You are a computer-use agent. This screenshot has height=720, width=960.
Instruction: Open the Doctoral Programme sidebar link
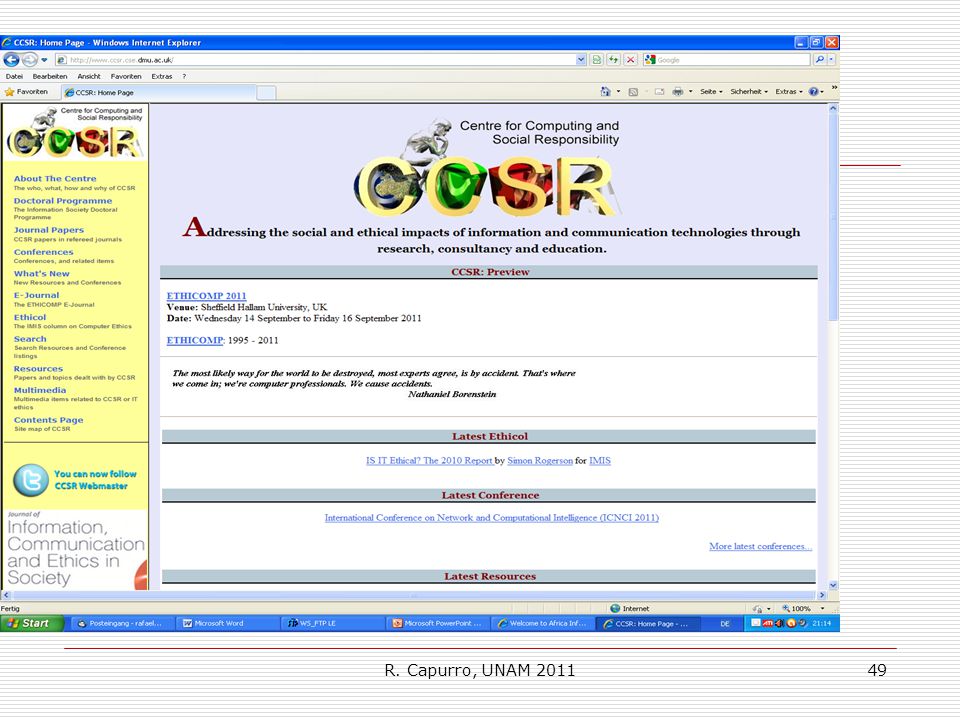[x=63, y=201]
